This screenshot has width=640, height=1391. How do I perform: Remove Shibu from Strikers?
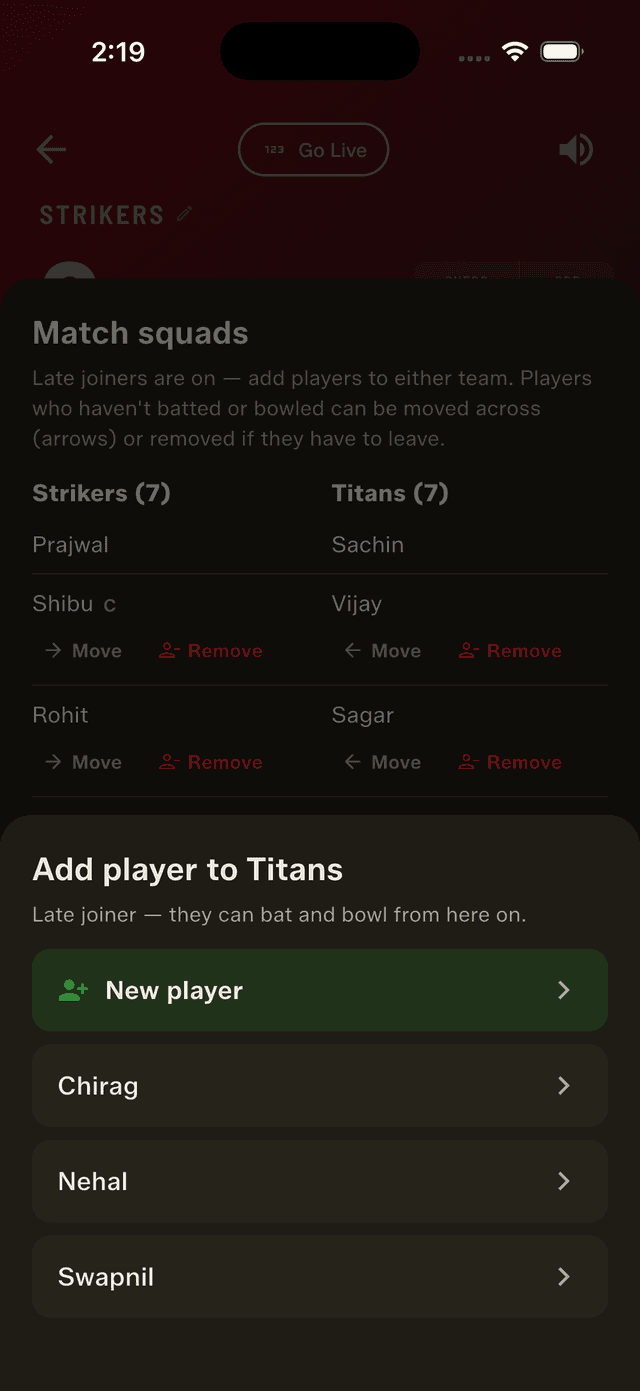pyautogui.click(x=211, y=651)
